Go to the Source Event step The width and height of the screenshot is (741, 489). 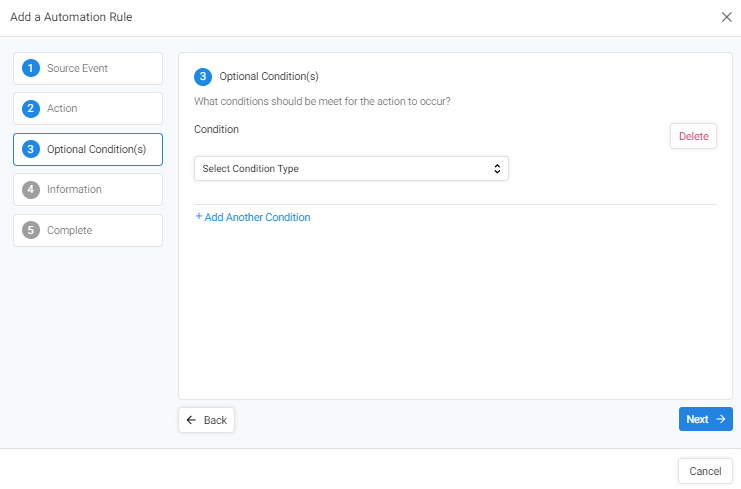coord(88,69)
